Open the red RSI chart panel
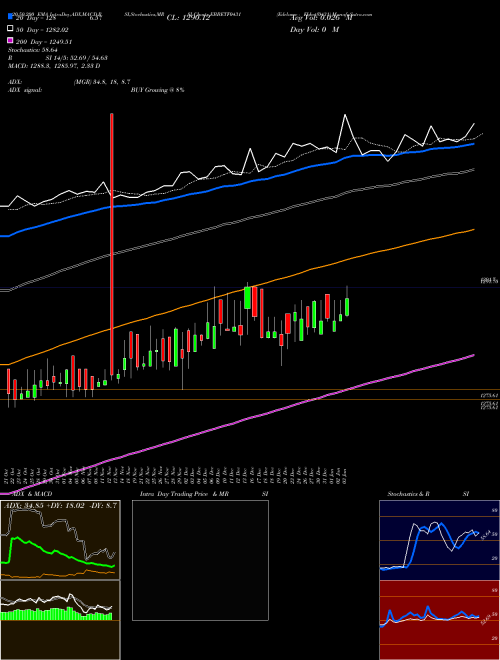 [439, 620]
